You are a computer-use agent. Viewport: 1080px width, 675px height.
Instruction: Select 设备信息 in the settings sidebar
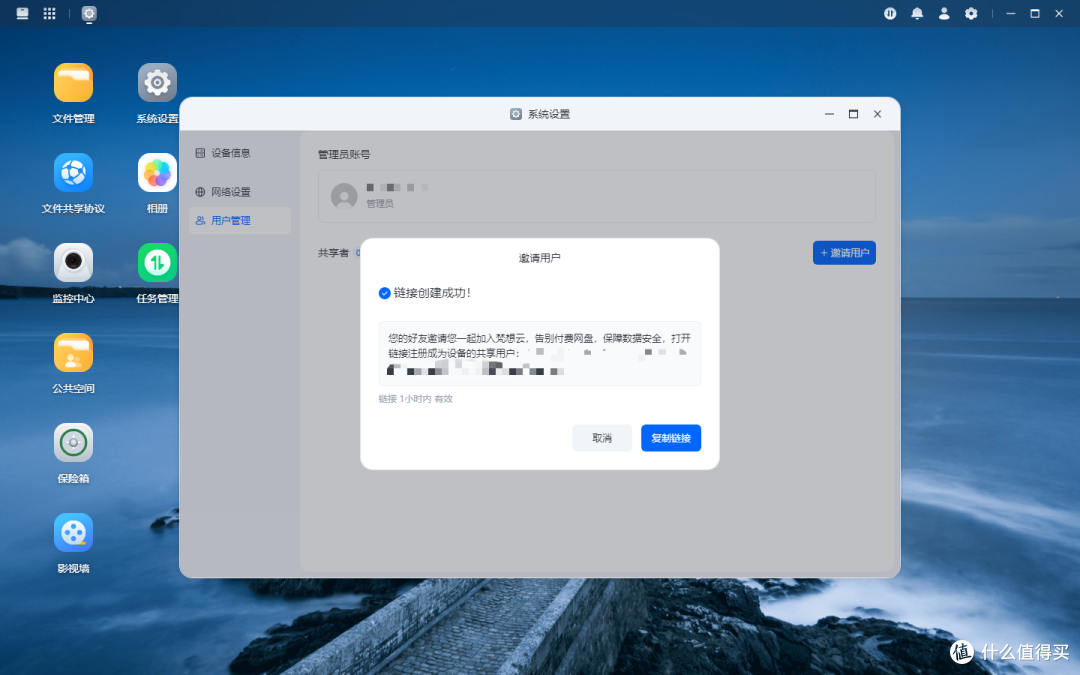240,153
